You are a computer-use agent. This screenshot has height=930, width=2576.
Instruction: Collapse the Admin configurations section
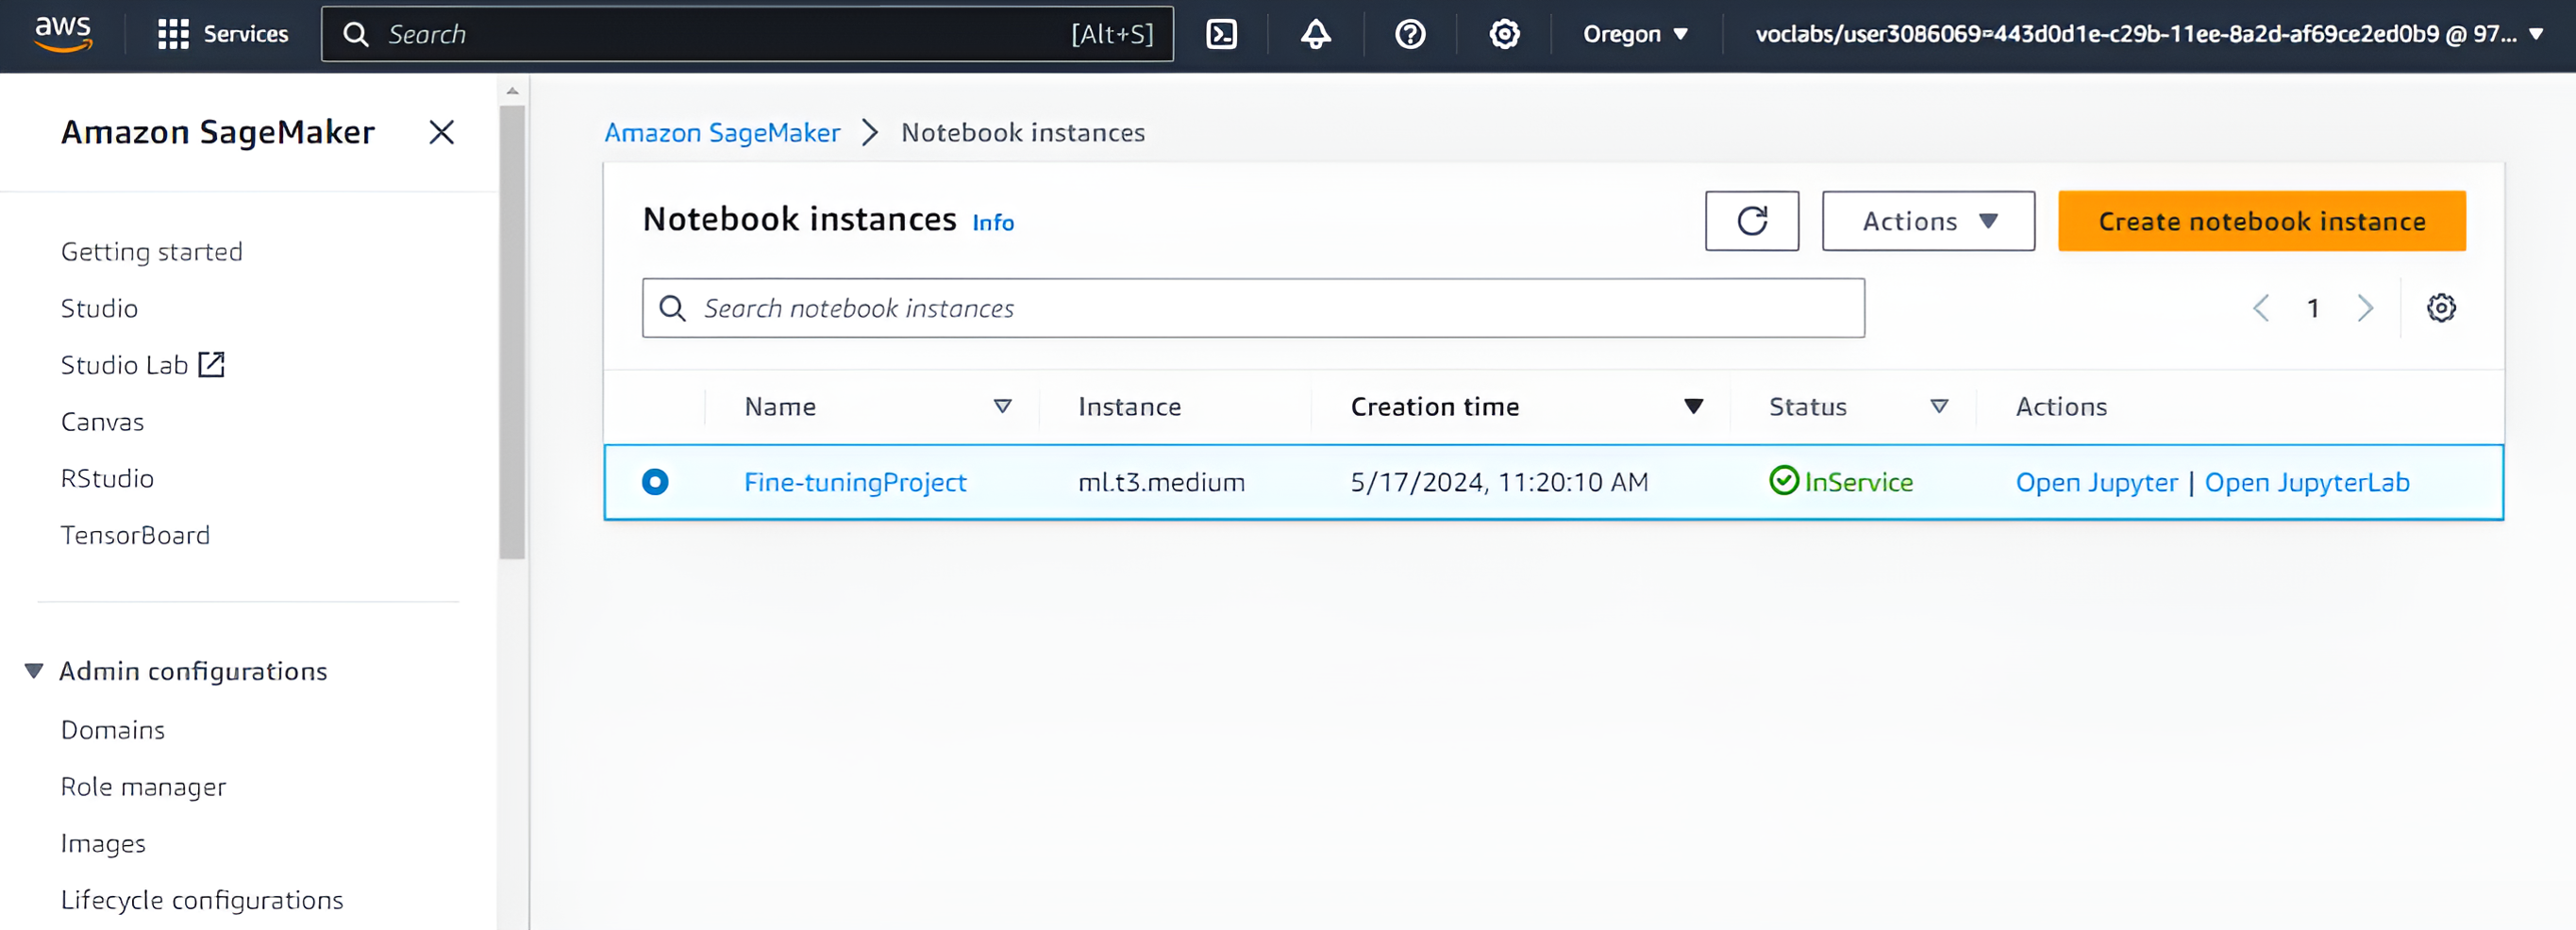coord(34,670)
